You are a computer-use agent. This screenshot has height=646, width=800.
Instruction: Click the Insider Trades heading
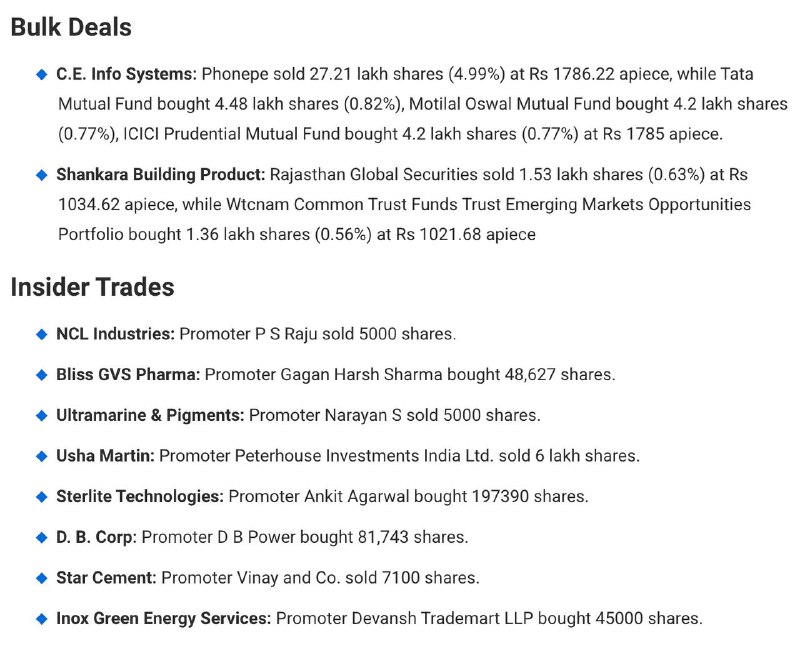(x=92, y=287)
